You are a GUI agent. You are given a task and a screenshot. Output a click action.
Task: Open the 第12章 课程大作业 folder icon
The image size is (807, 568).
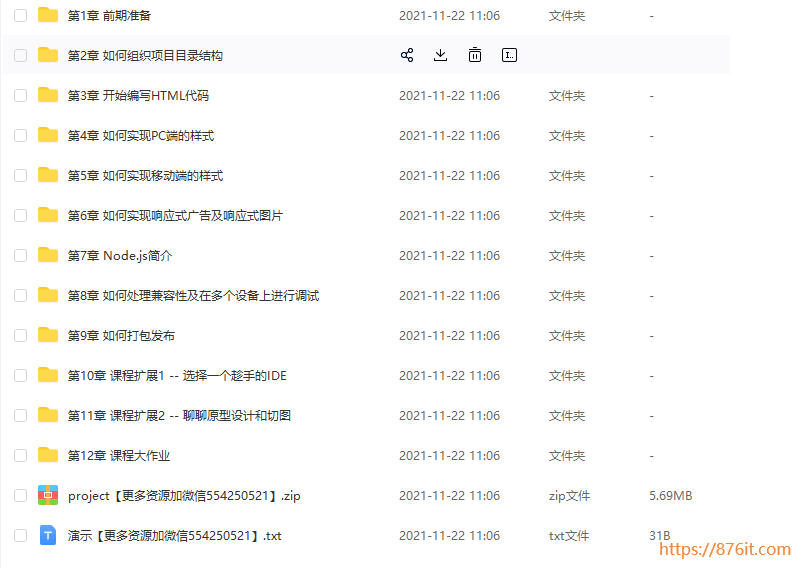[x=48, y=455]
